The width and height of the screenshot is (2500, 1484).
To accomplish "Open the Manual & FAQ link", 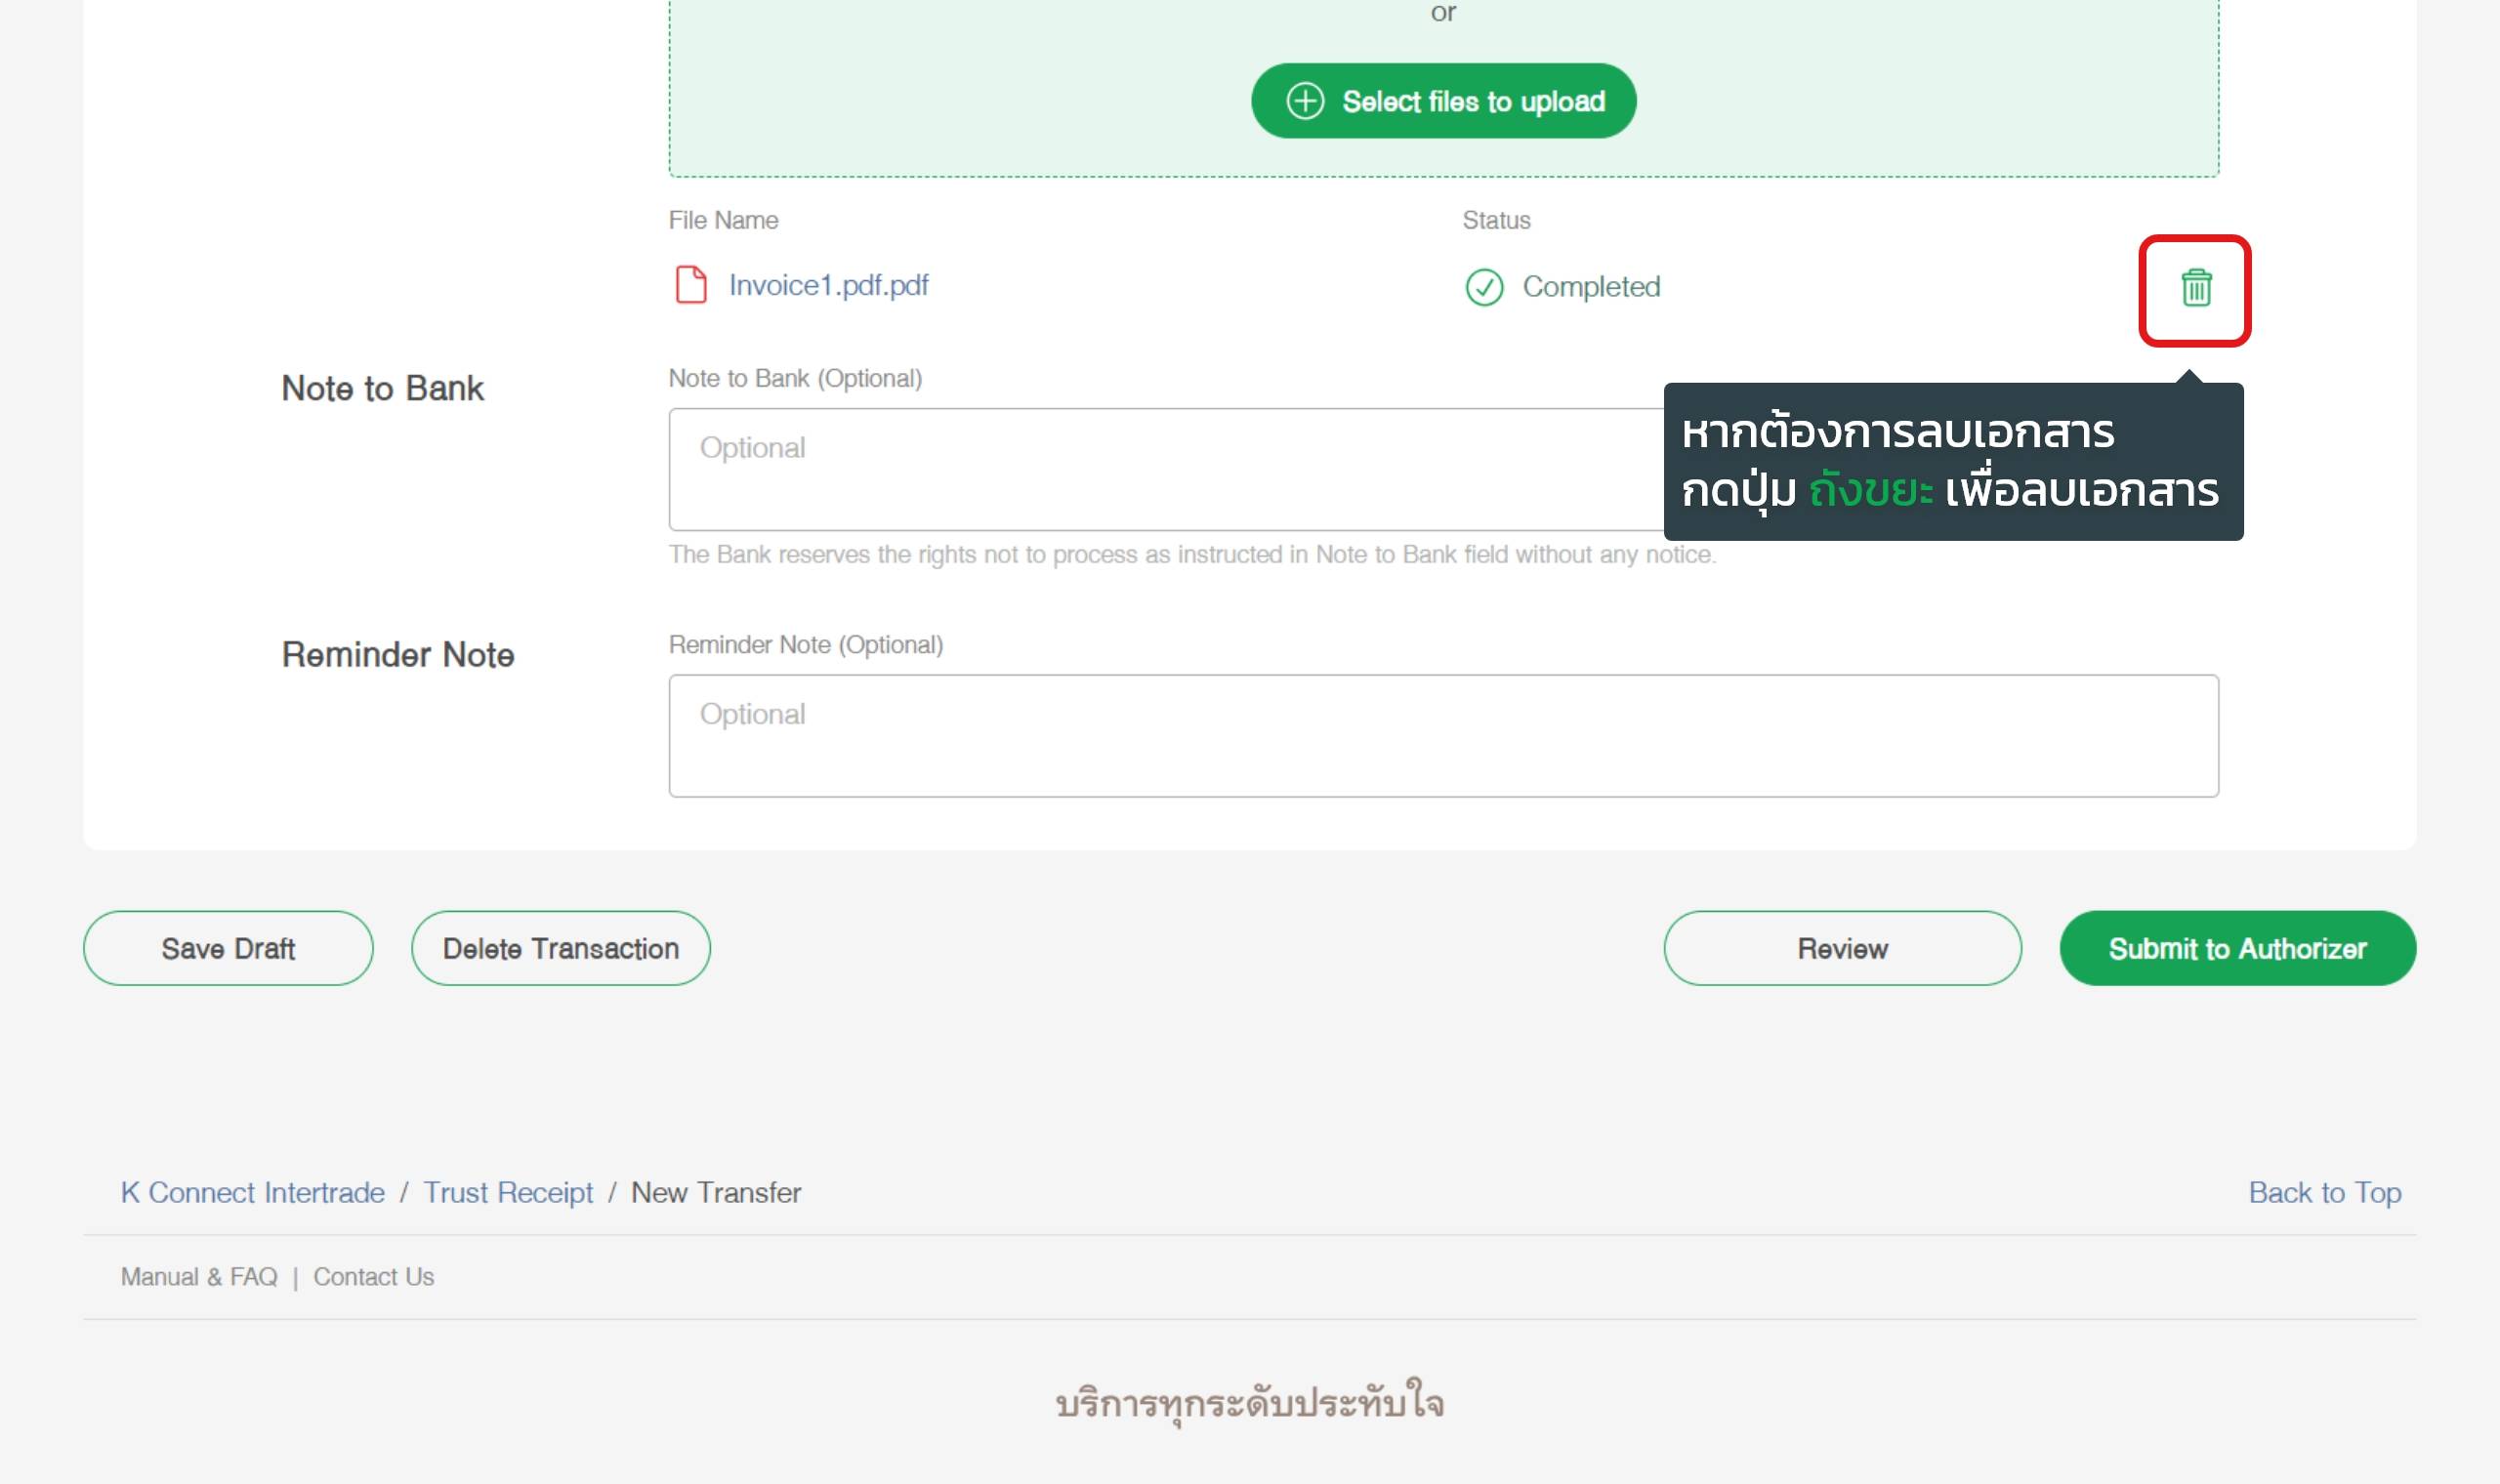I will click(199, 1277).
